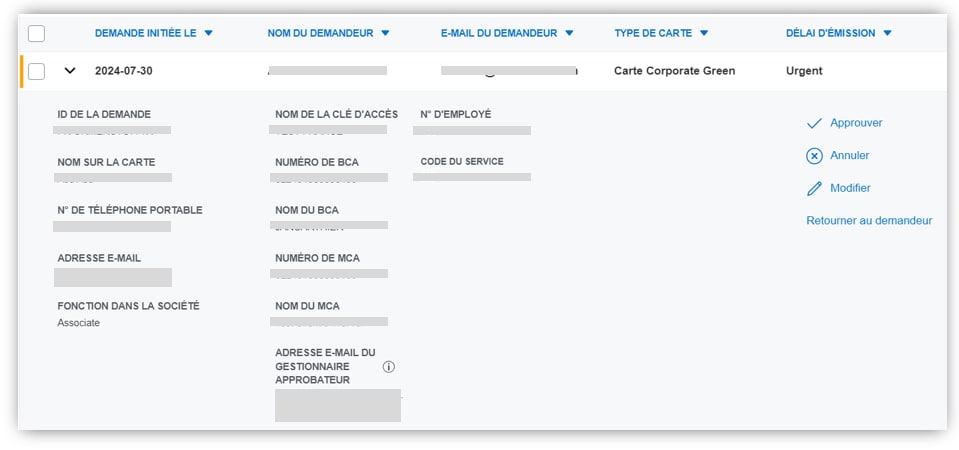Click the Délai d'émission column header

830,33
